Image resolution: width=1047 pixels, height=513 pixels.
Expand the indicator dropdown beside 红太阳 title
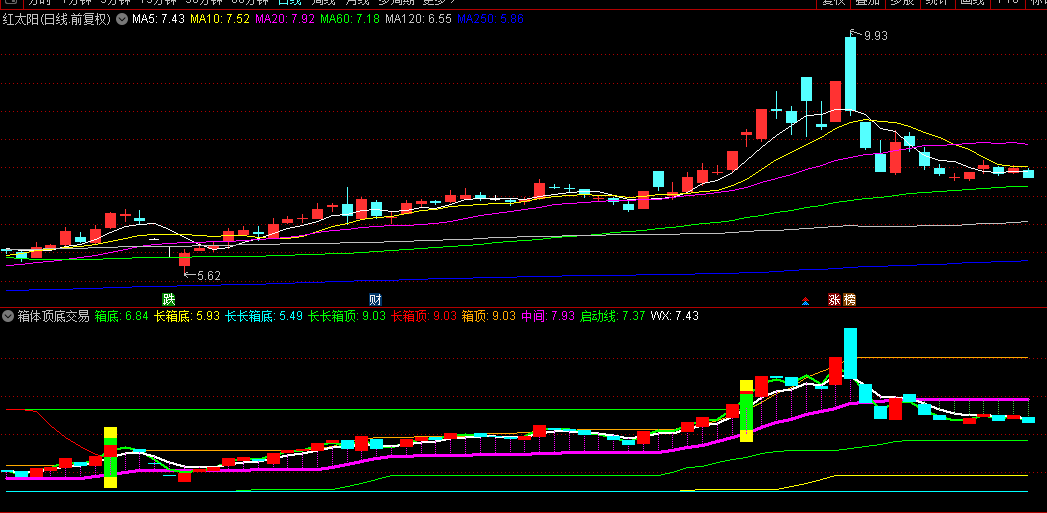(122, 19)
